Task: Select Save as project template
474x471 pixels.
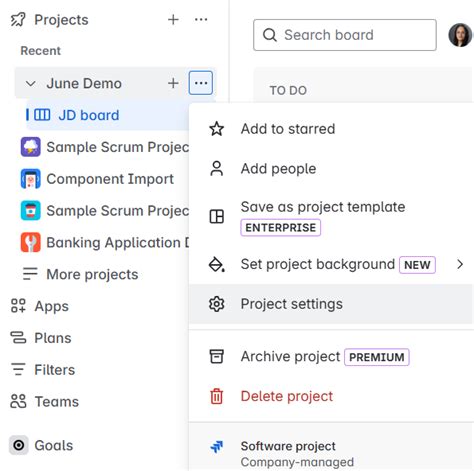Action: (323, 207)
